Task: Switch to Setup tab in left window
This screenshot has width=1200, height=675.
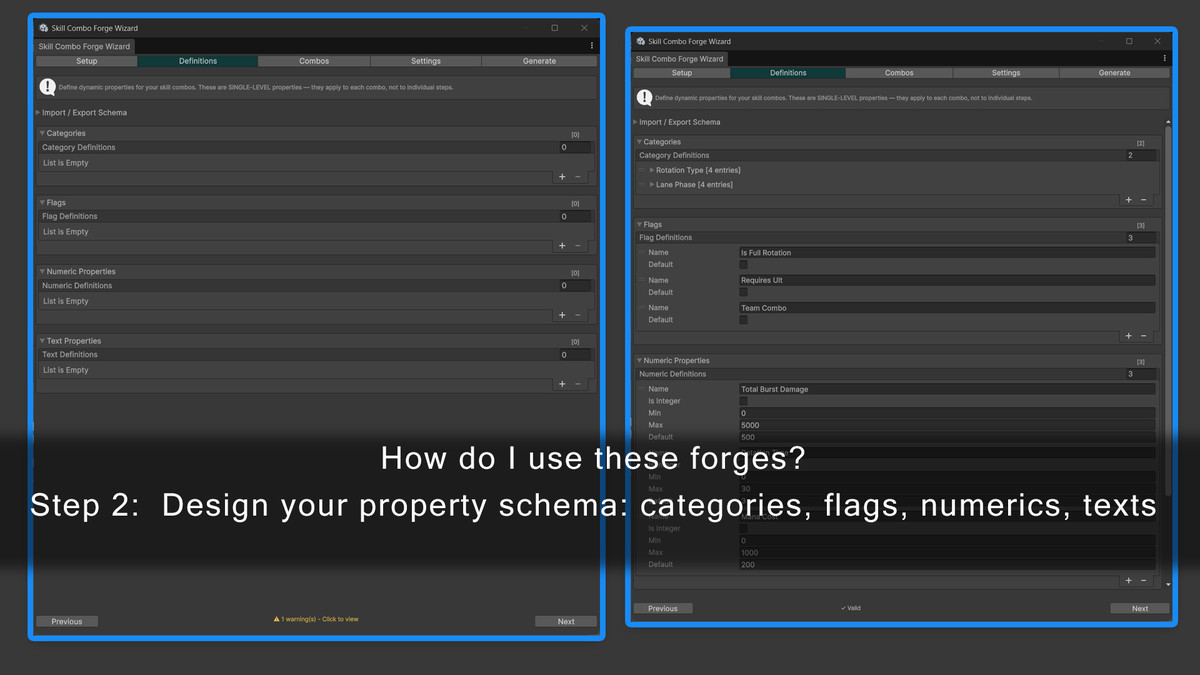Action: (x=87, y=61)
